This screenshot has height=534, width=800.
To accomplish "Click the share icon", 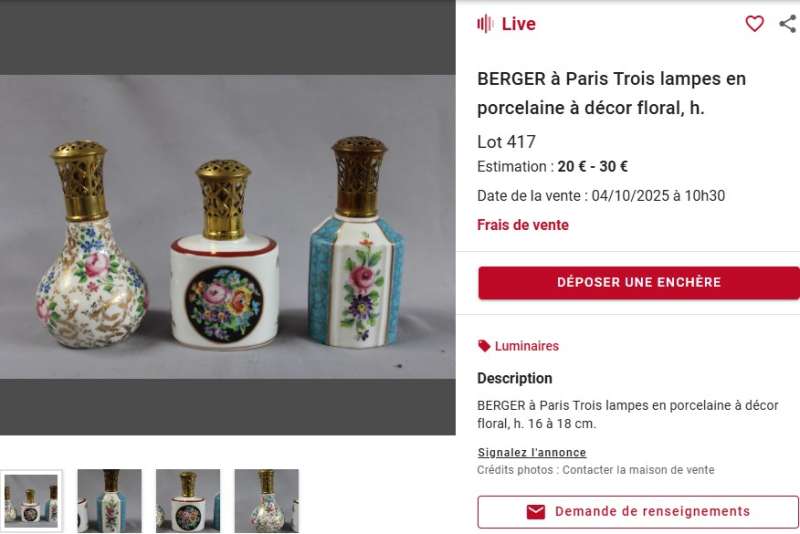I will click(x=788, y=24).
